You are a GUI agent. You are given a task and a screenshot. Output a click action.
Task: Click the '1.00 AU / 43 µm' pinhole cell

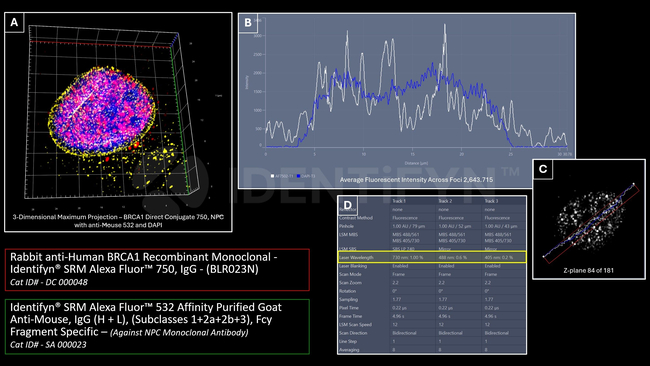(501, 226)
